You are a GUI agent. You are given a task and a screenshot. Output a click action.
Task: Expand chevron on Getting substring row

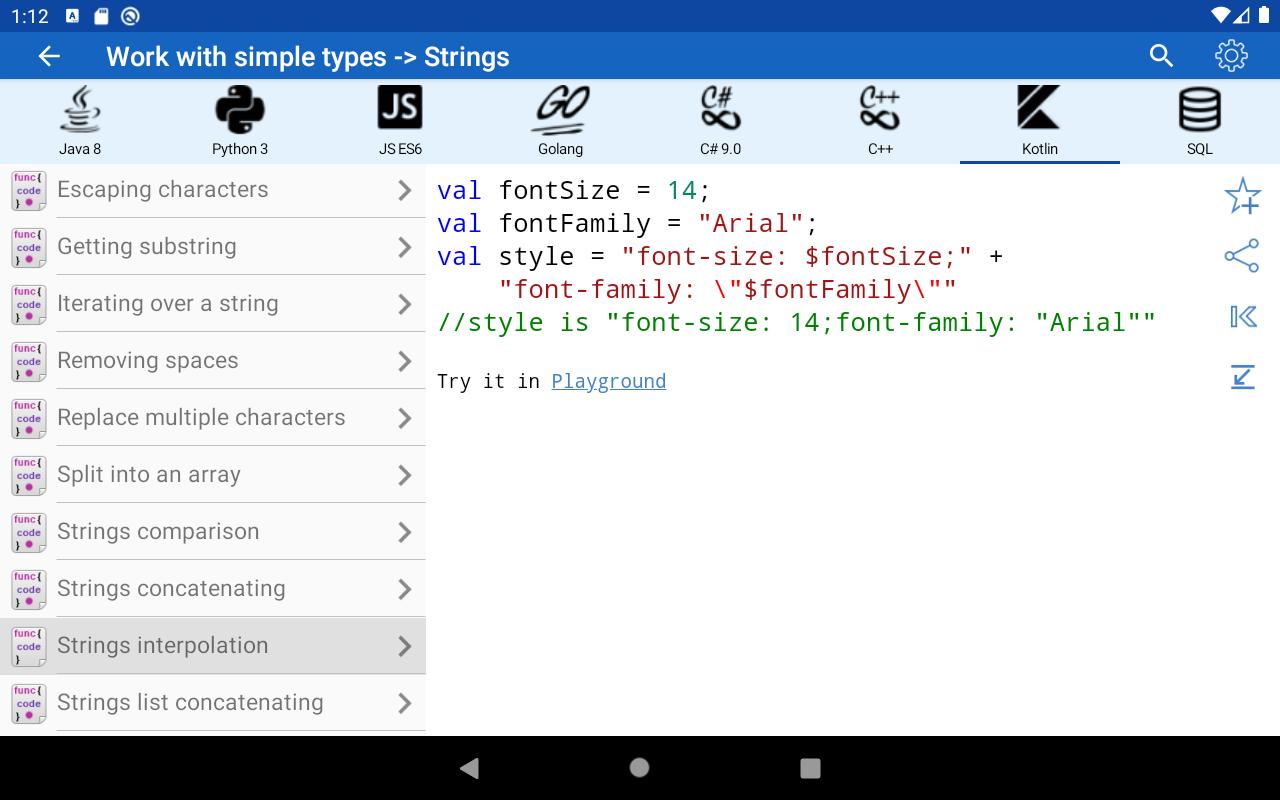click(405, 247)
